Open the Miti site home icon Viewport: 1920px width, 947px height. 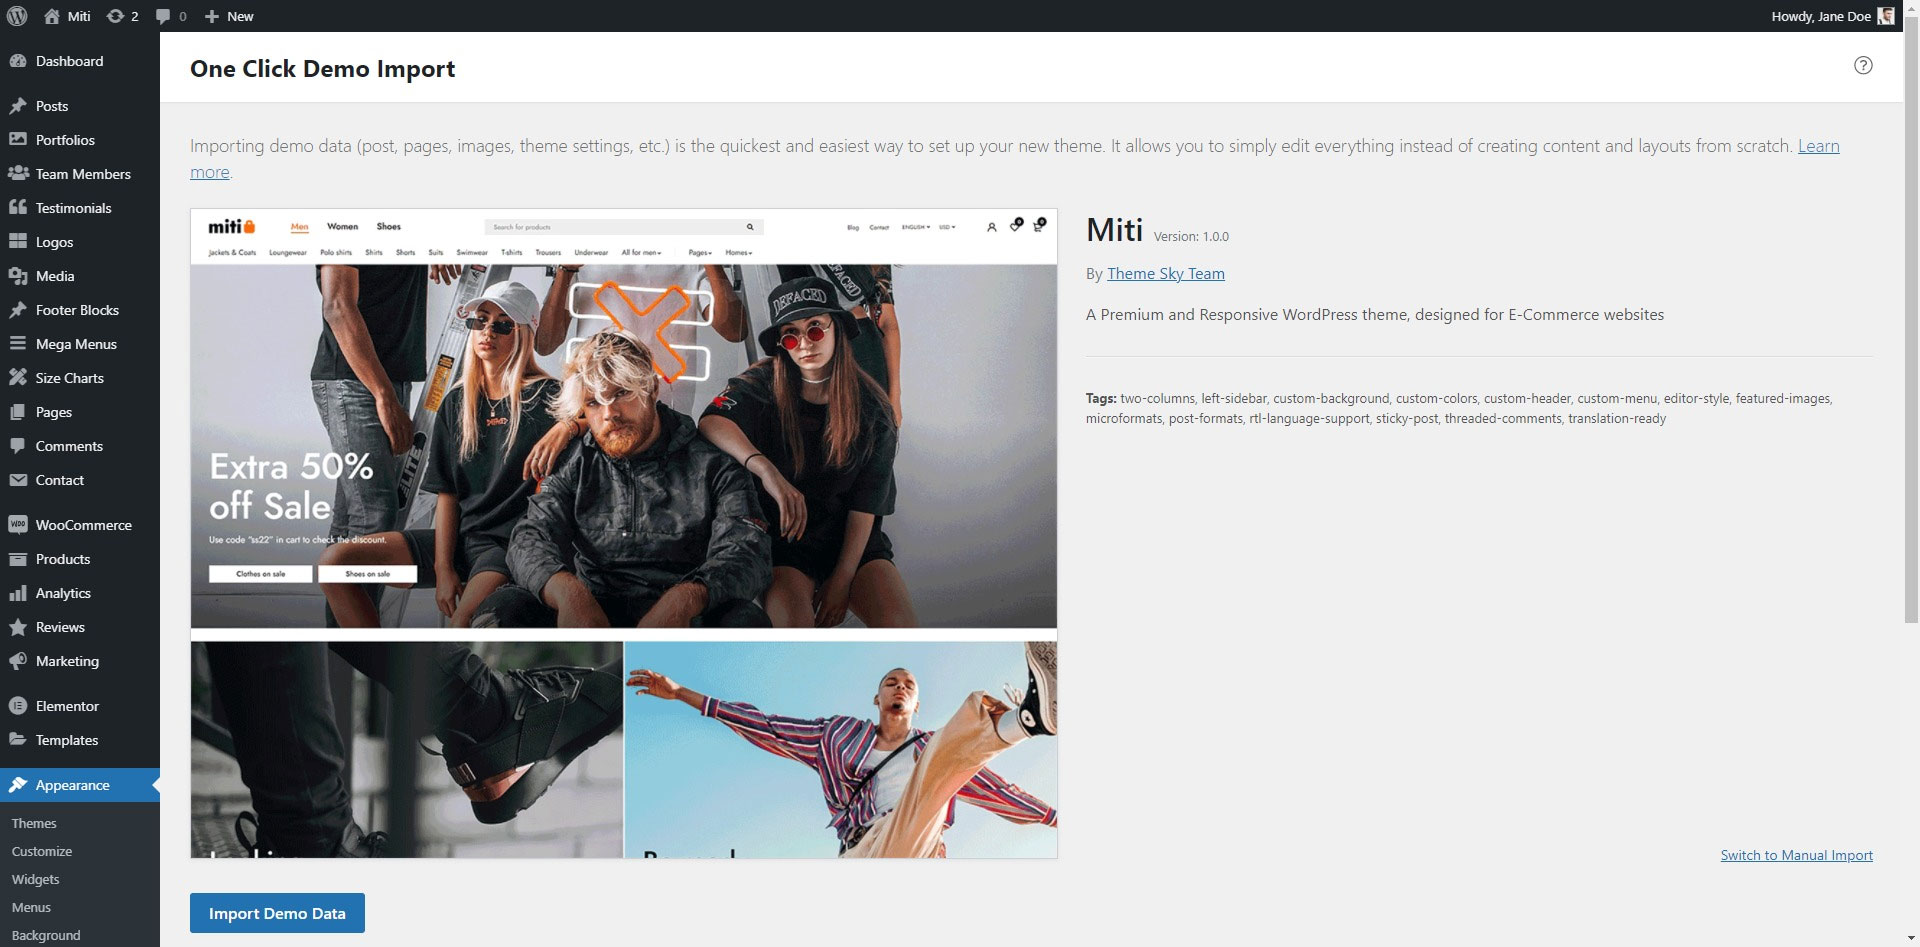pos(52,16)
